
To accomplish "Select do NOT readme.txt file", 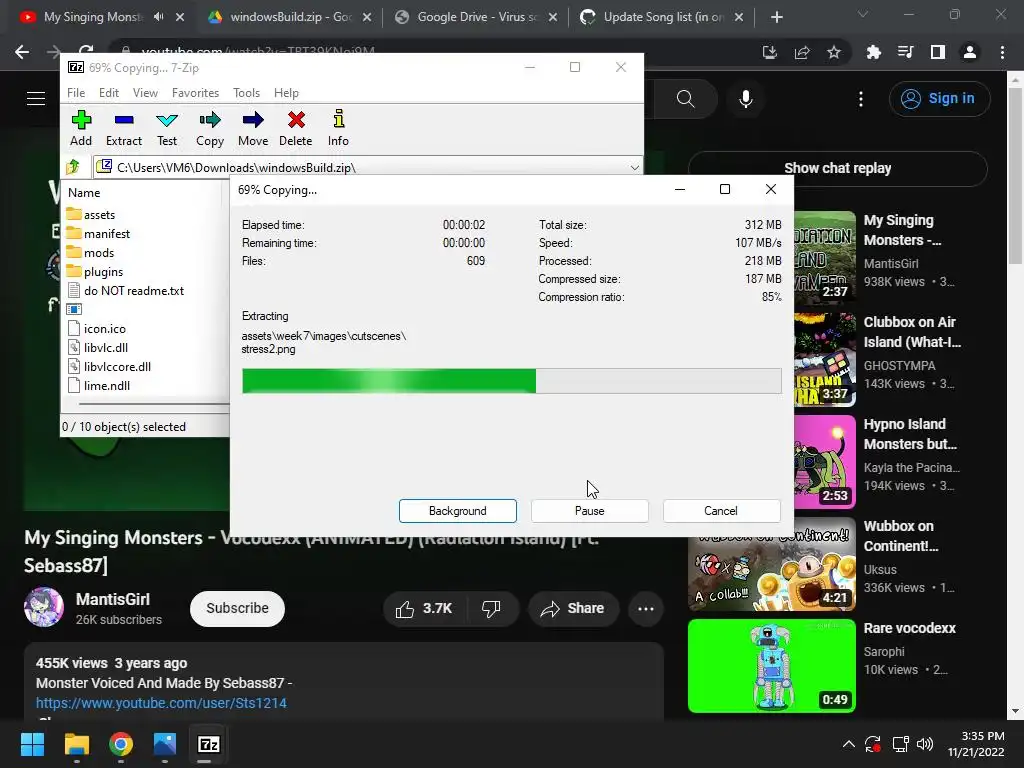I will coord(126,291).
